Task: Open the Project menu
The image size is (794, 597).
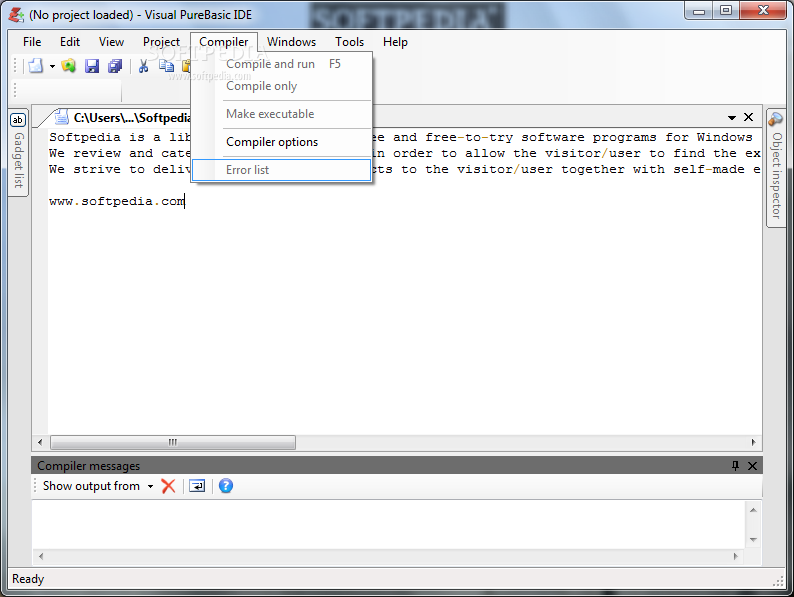Action: point(161,42)
